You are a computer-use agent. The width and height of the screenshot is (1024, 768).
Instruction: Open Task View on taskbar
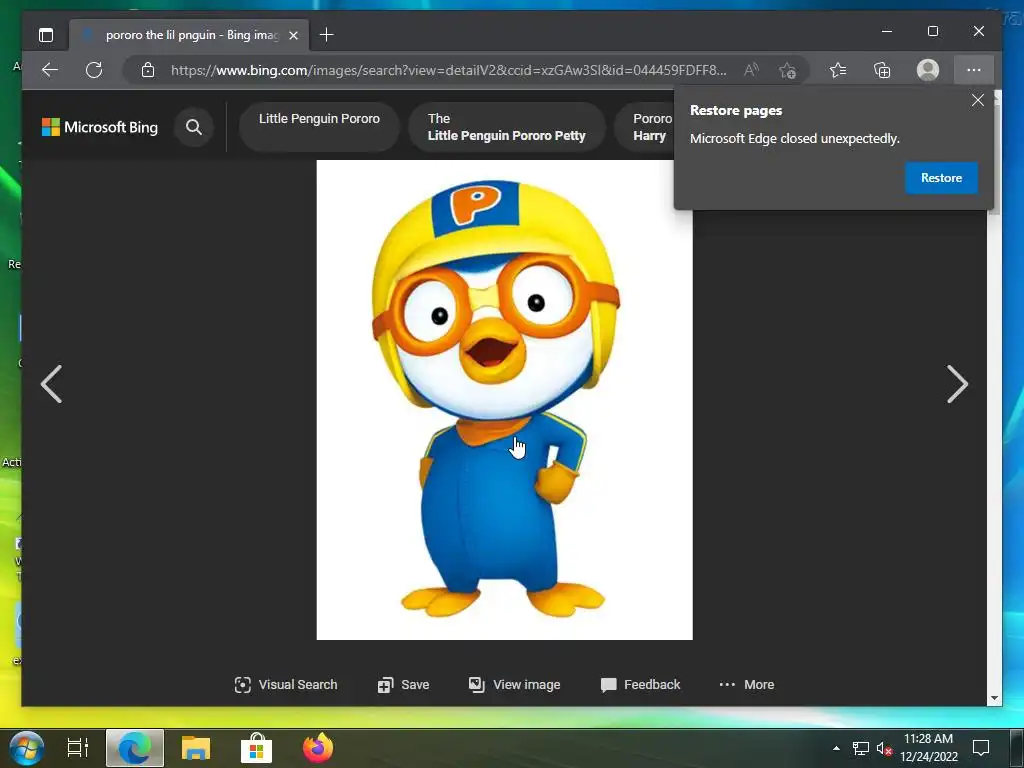tap(78, 748)
